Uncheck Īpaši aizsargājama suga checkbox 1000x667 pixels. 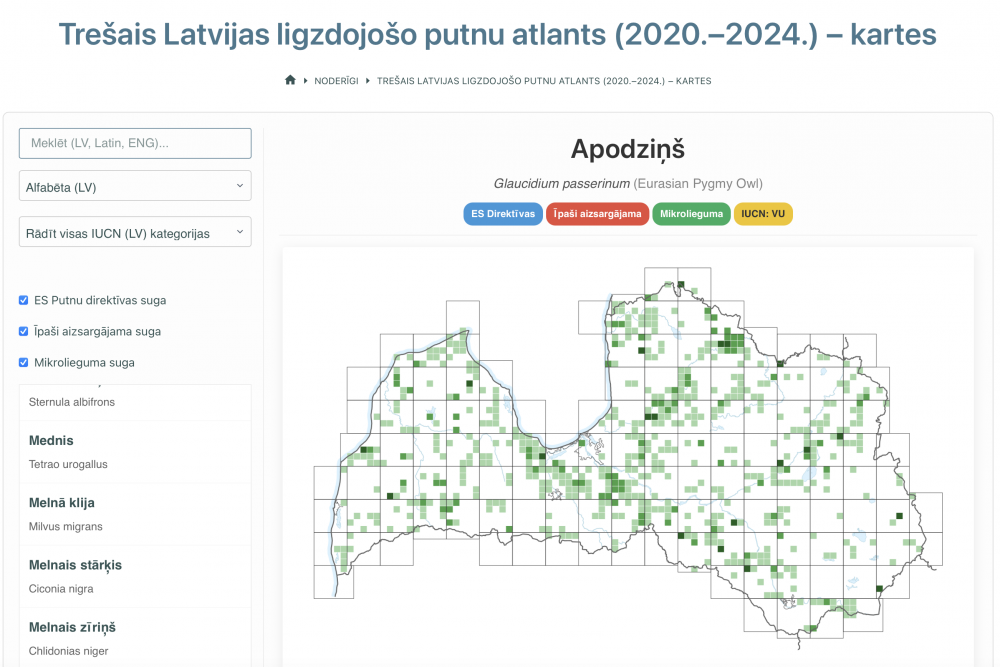click(24, 331)
